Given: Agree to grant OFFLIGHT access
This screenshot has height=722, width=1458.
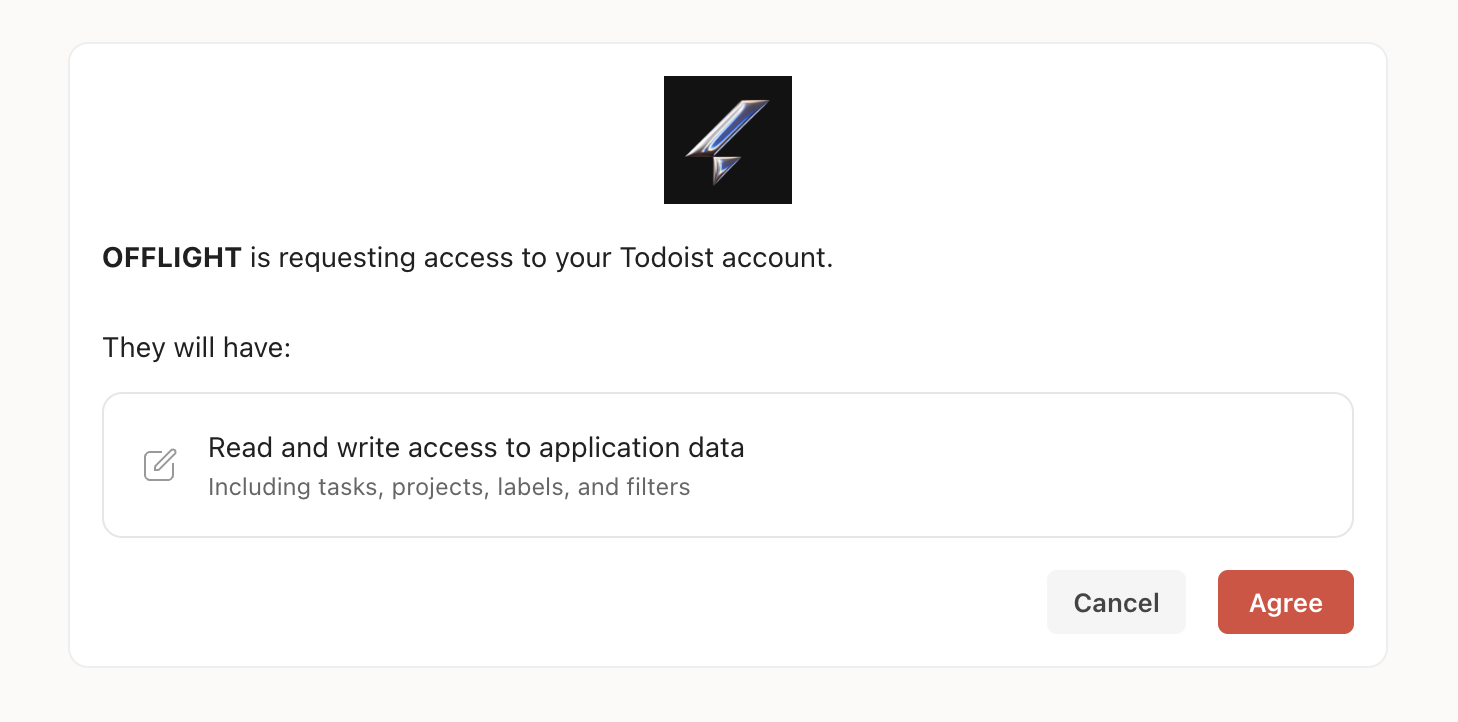Looking at the screenshot, I should tap(1285, 602).
